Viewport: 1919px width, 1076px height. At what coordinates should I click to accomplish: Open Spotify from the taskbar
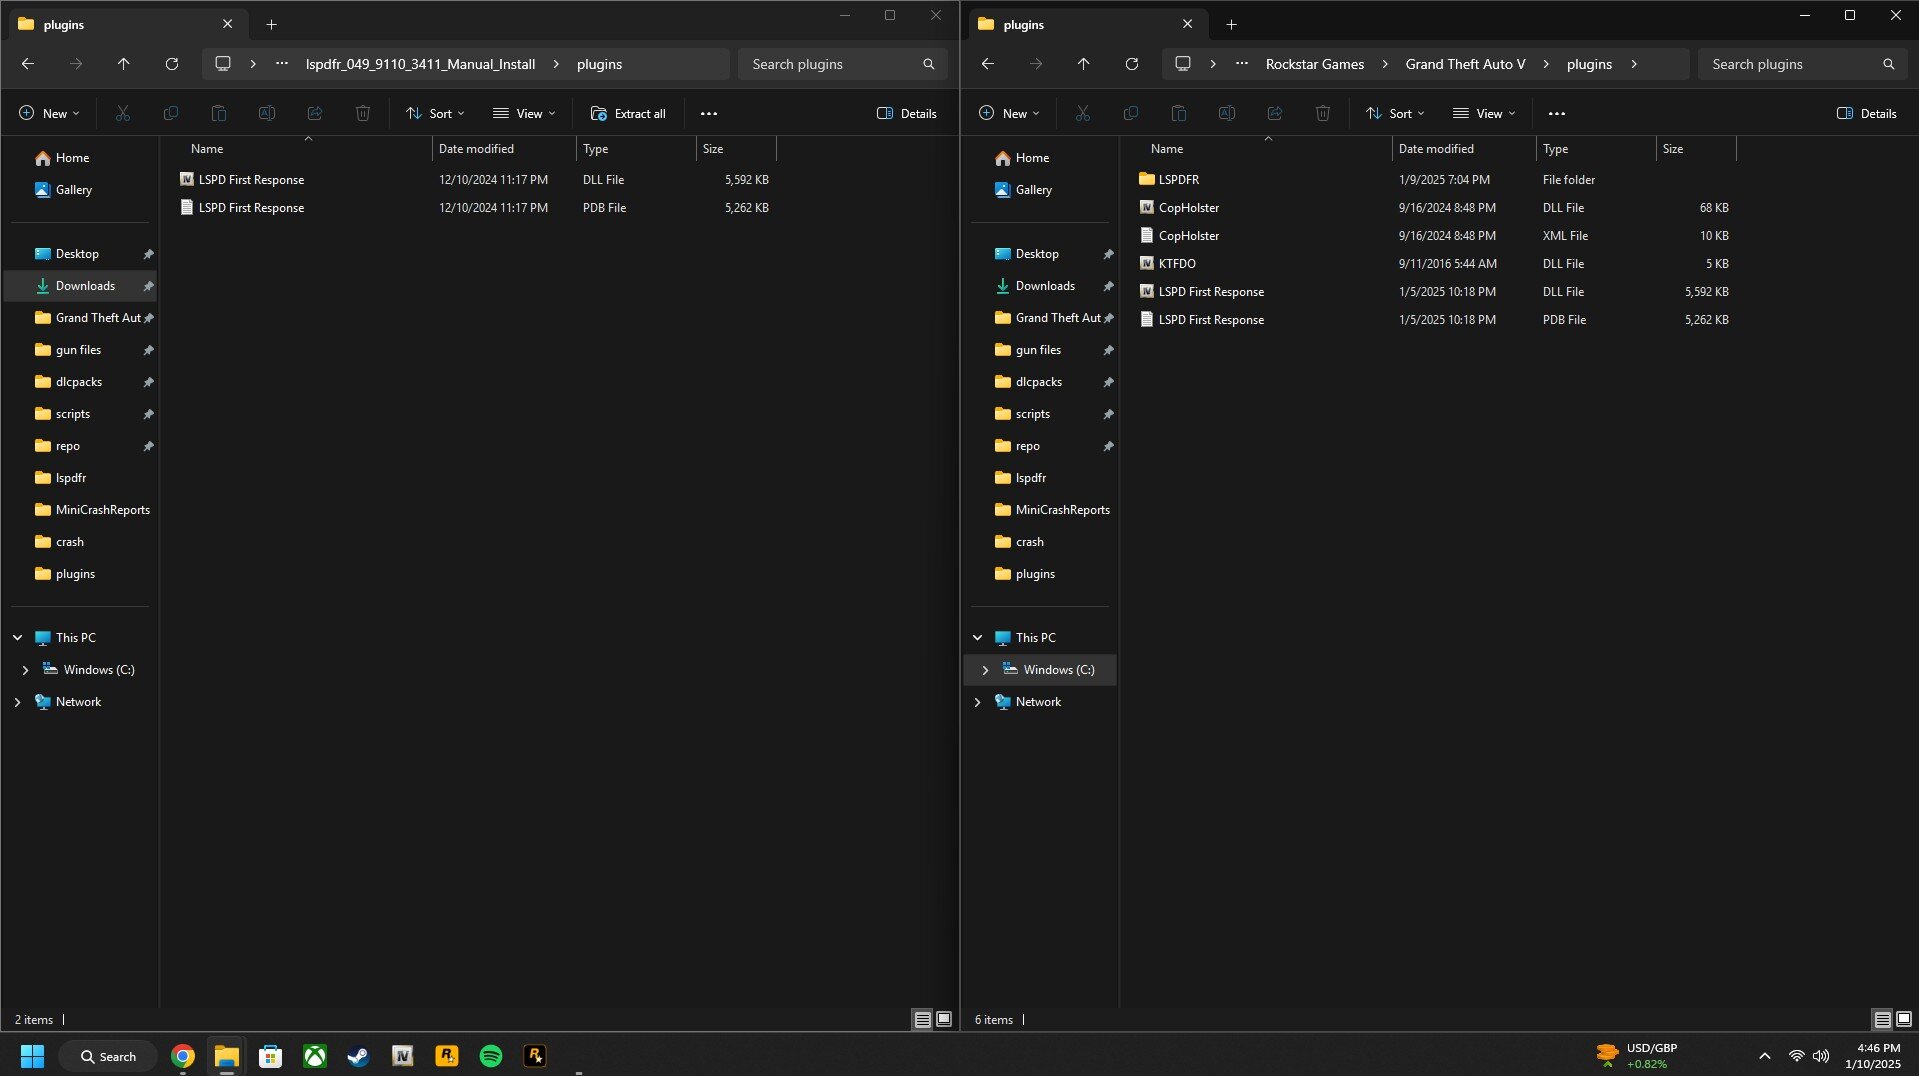[x=490, y=1056]
